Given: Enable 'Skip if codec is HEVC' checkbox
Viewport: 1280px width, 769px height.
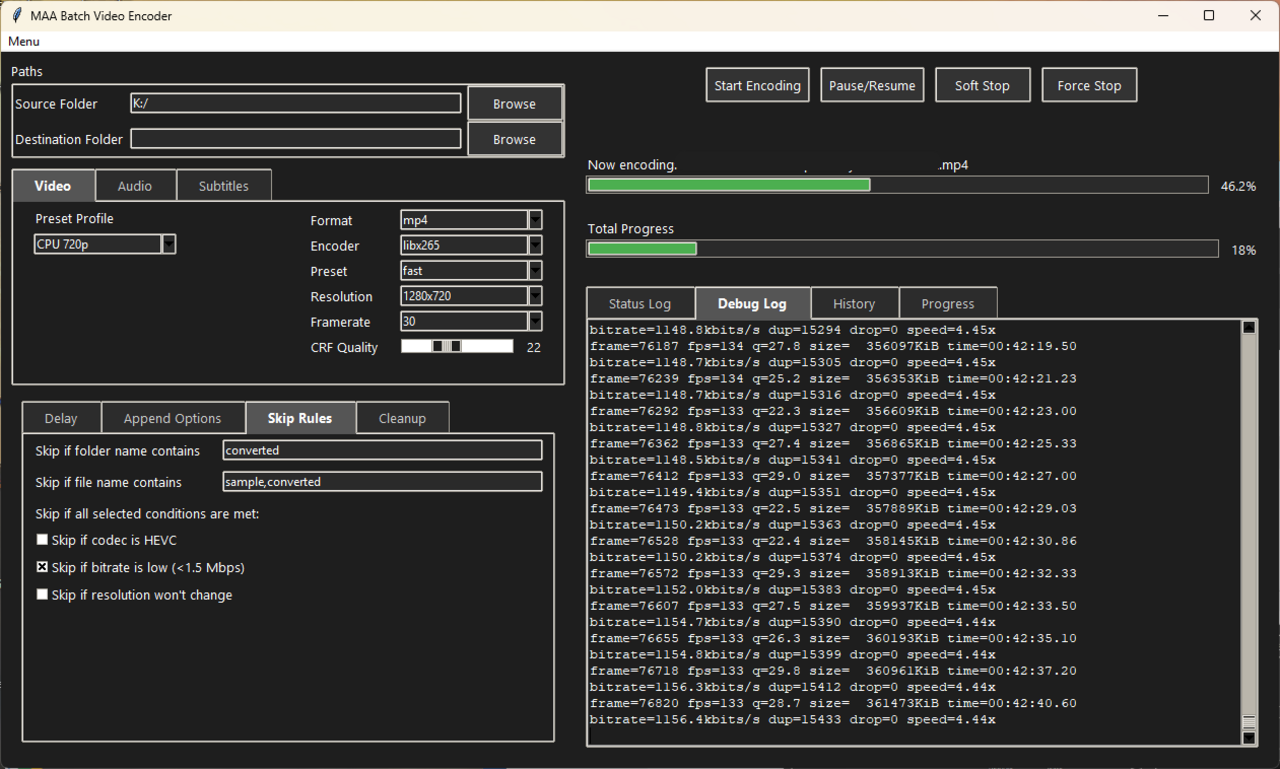Looking at the screenshot, I should tap(42, 540).
